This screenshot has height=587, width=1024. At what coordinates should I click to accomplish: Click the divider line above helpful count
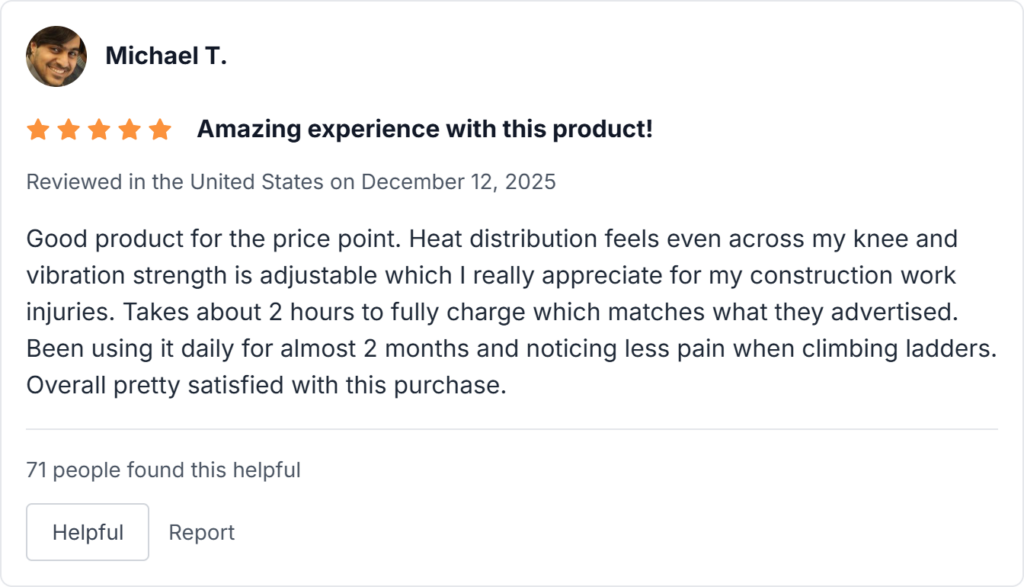pos(511,429)
